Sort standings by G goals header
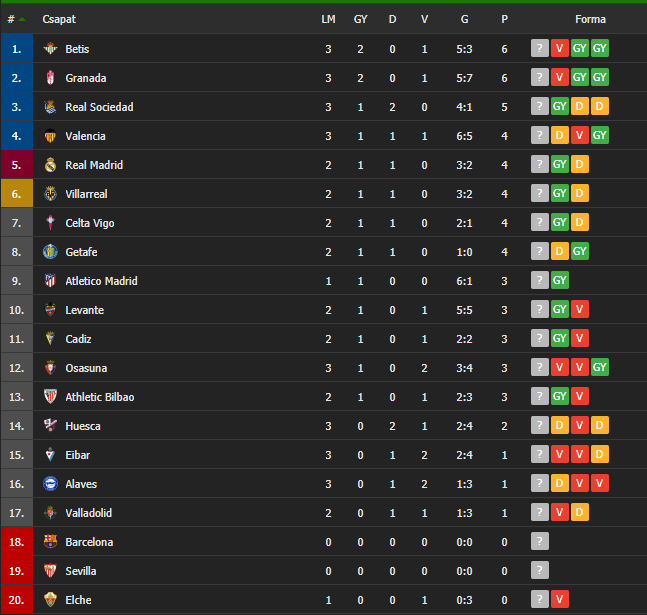Viewport: 647px width, 615px height. click(464, 19)
